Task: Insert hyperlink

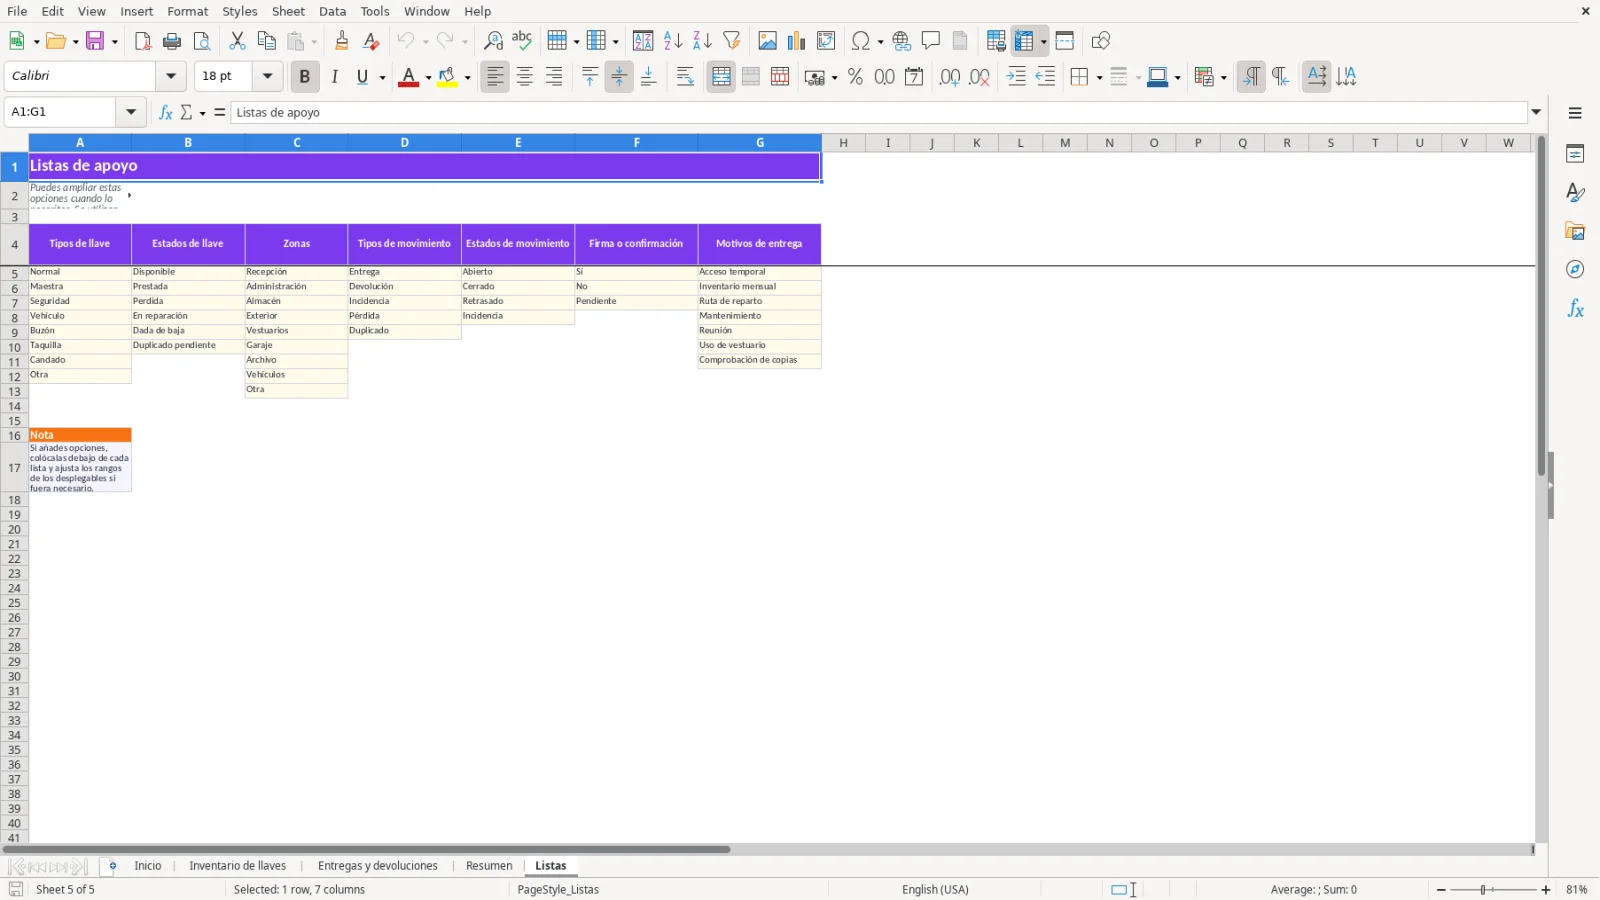Action: coord(902,41)
